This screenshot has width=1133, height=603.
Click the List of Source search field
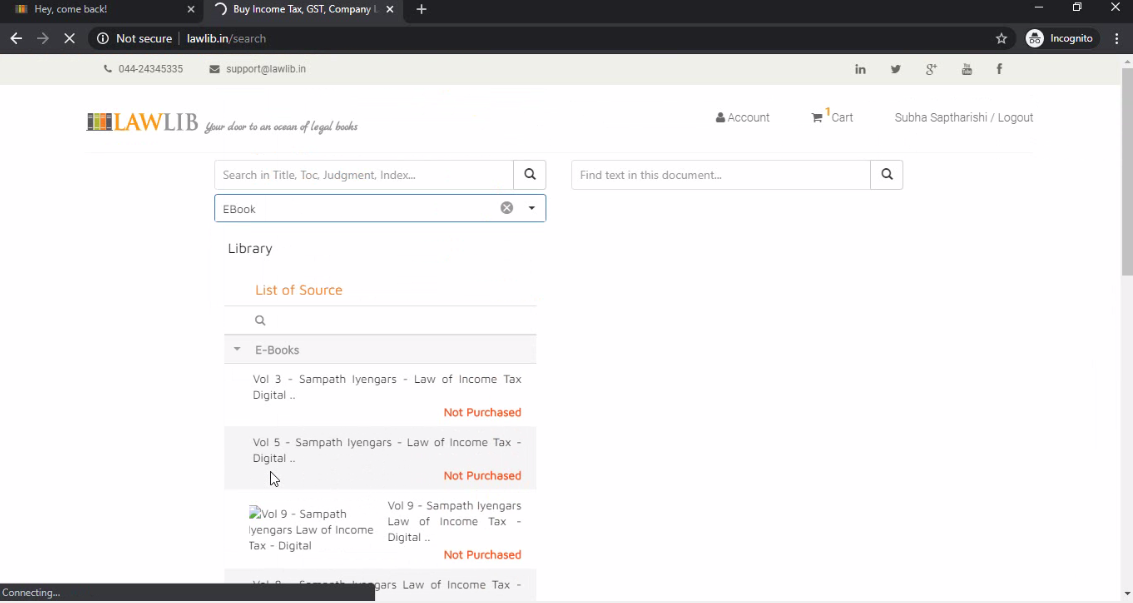point(380,321)
